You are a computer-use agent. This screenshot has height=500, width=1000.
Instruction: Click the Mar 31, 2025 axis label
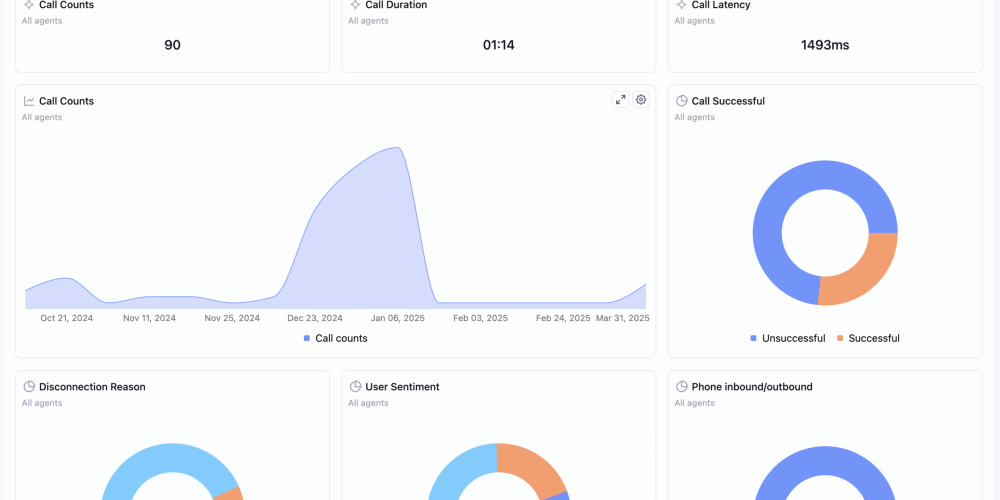pyautogui.click(x=622, y=318)
